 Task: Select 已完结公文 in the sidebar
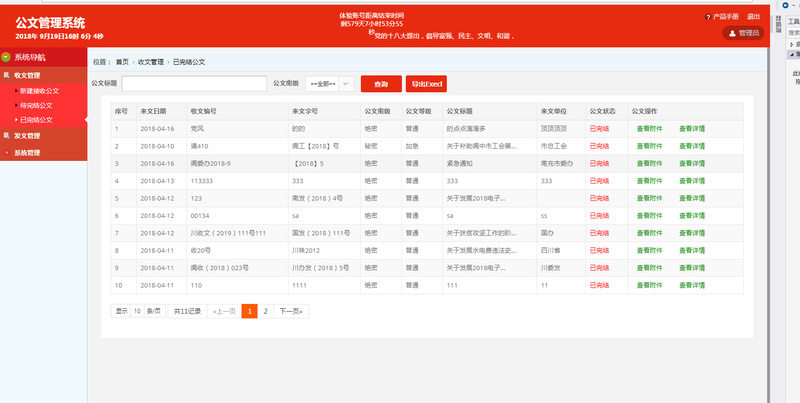(x=36, y=120)
